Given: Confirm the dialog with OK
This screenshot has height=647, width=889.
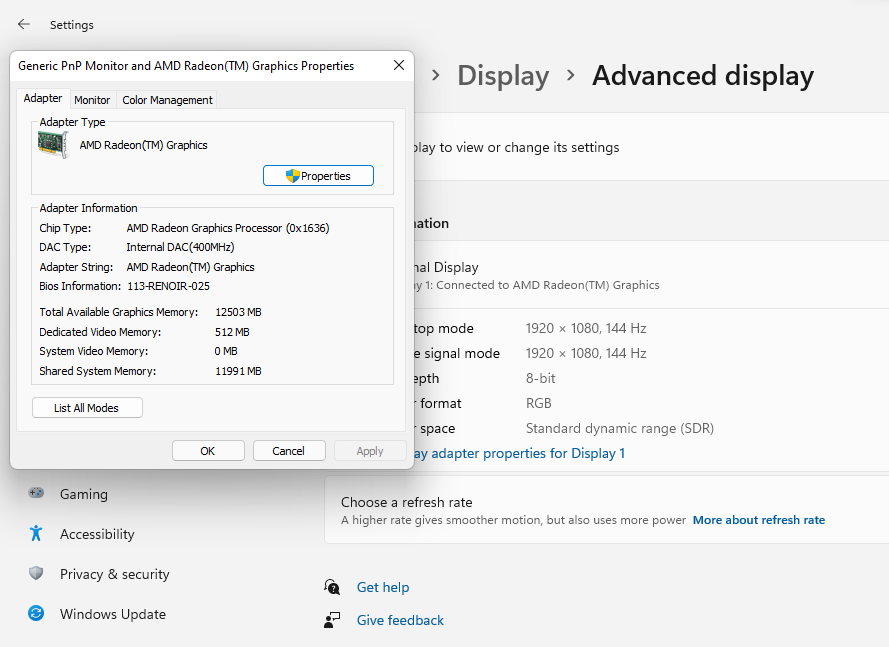Looking at the screenshot, I should (x=208, y=451).
